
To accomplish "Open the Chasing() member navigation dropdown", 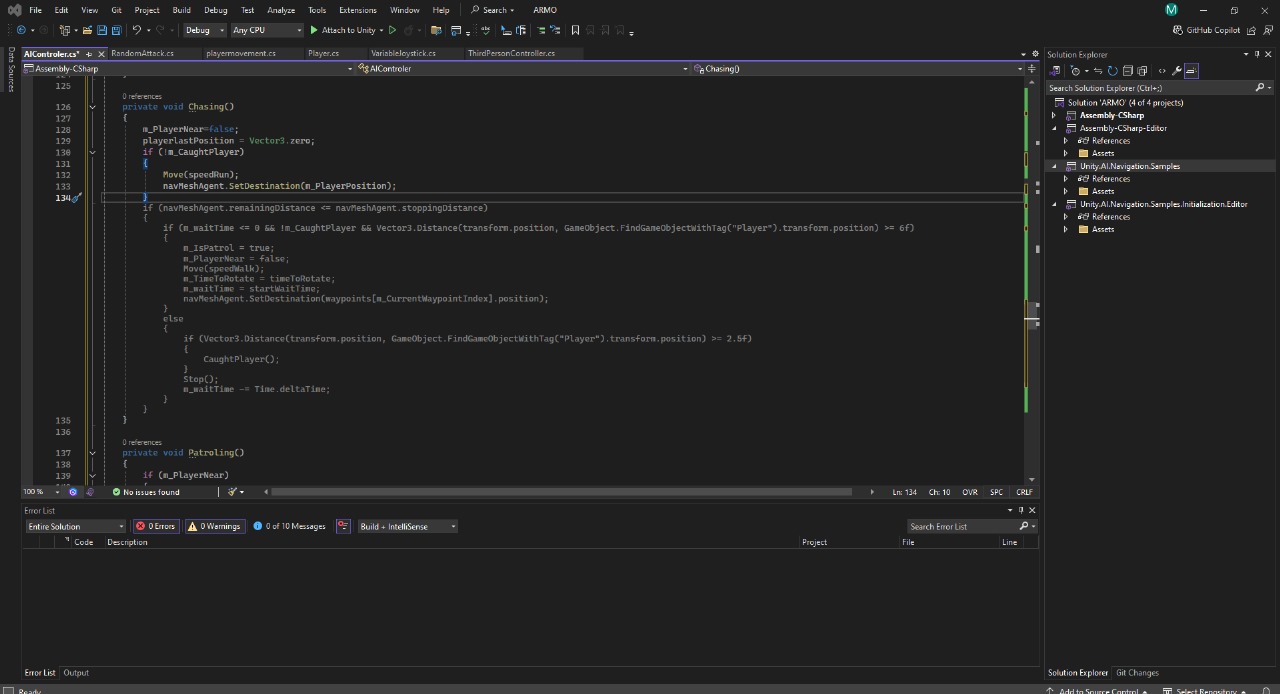I will [x=860, y=69].
